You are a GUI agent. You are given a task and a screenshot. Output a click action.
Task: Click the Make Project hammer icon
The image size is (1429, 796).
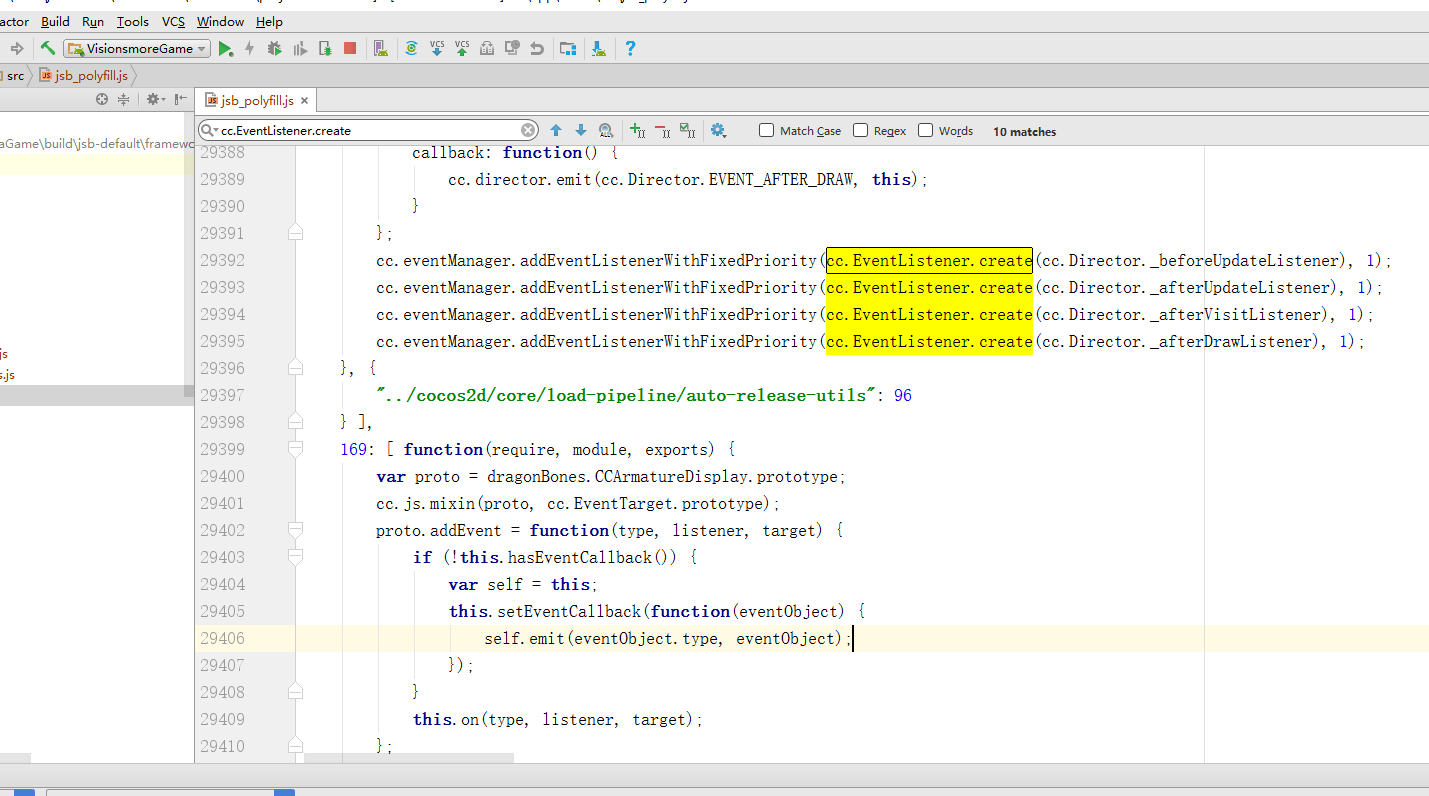pyautogui.click(x=47, y=48)
